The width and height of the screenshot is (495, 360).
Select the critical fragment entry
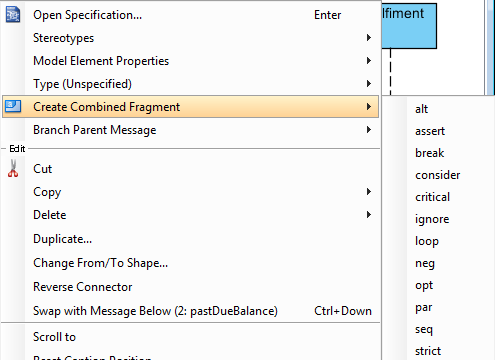click(433, 197)
